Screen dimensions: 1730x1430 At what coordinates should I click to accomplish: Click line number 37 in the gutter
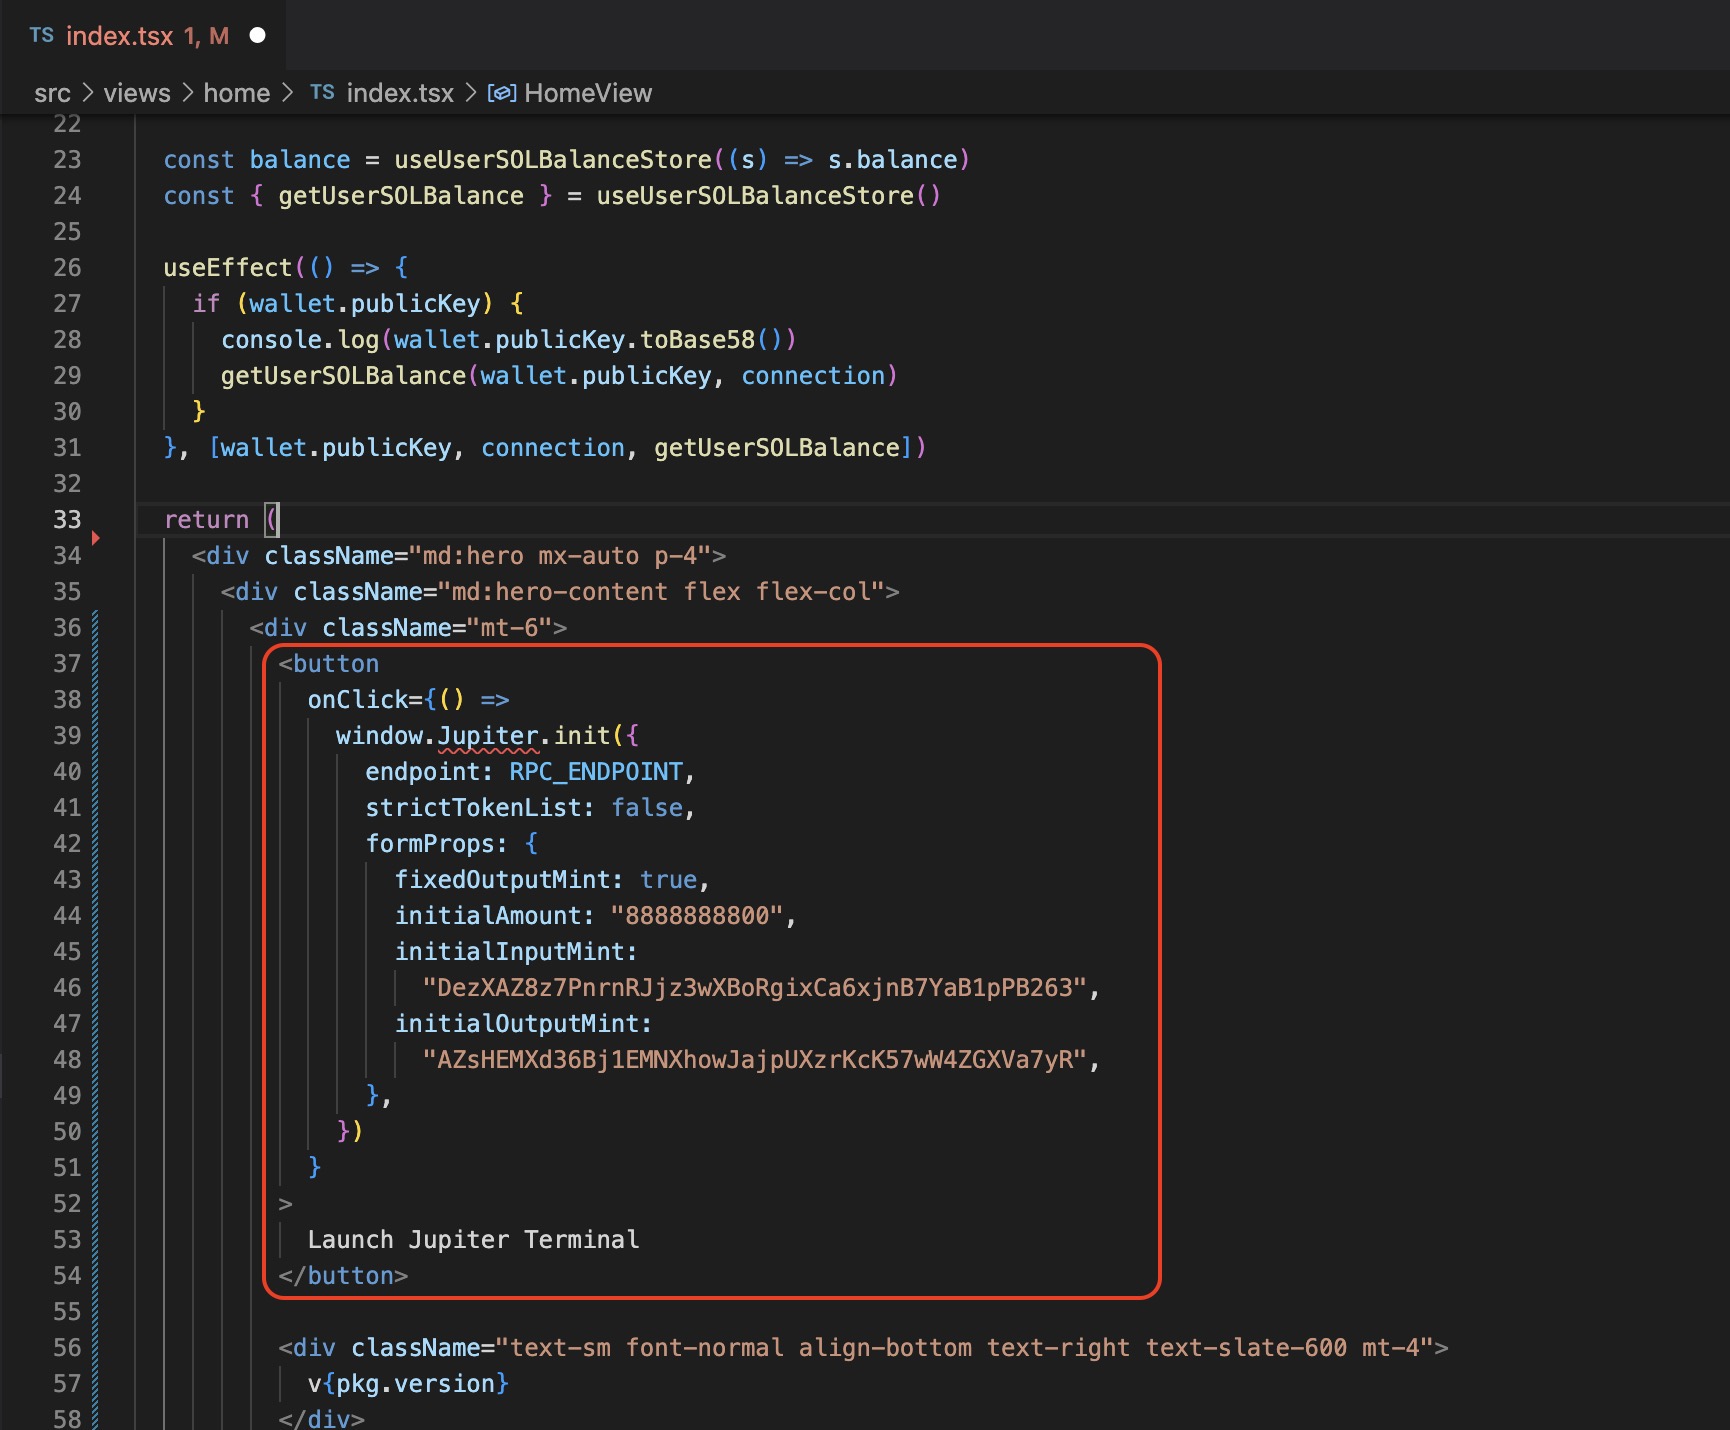tap(67, 664)
